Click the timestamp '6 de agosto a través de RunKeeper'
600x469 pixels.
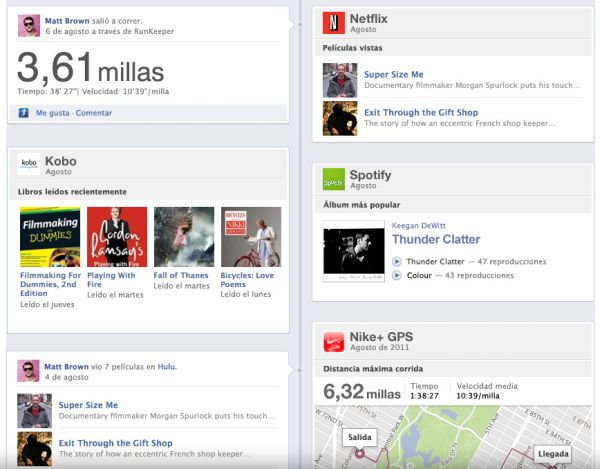point(109,31)
